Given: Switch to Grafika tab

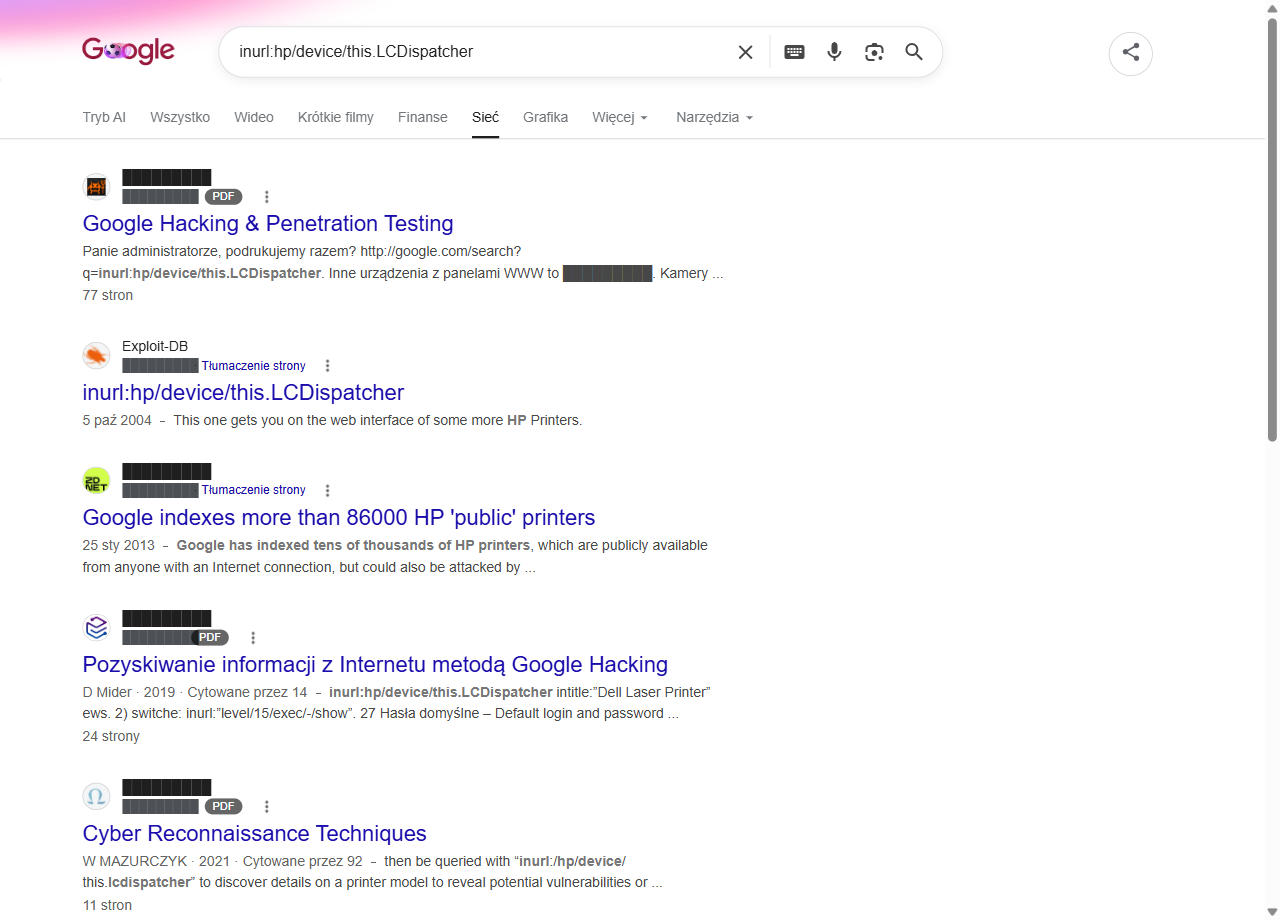Looking at the screenshot, I should pos(545,117).
